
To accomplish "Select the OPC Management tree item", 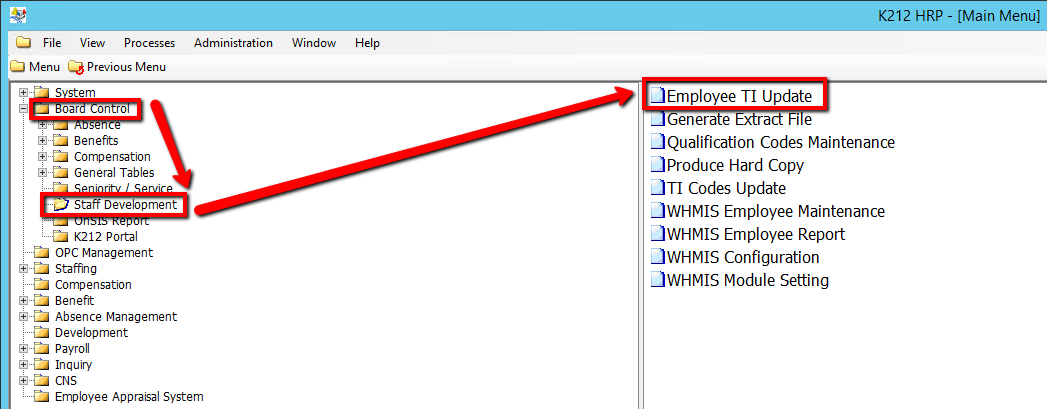I will click(103, 253).
